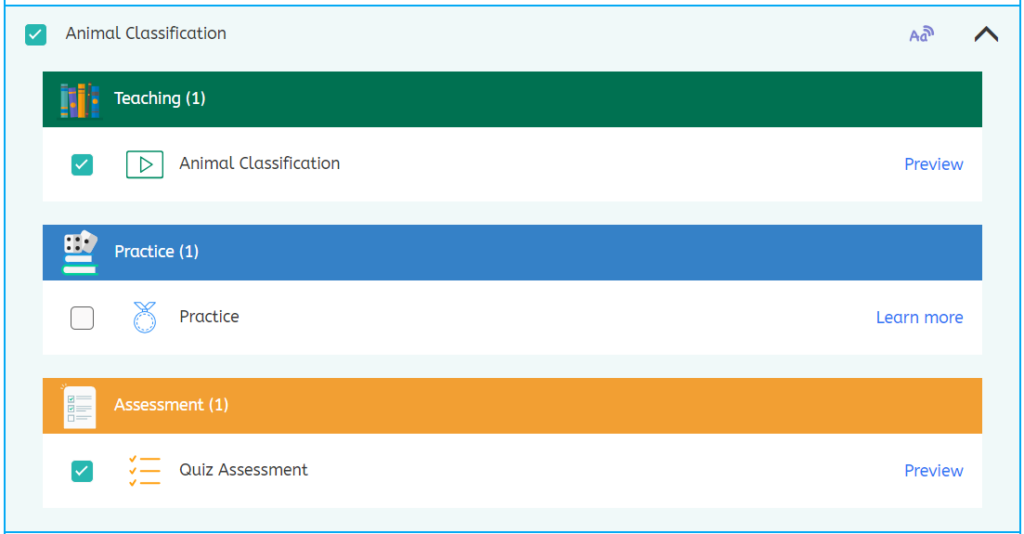Click the Animal Classification section title text
This screenshot has width=1024, height=534.
pyautogui.click(x=146, y=34)
